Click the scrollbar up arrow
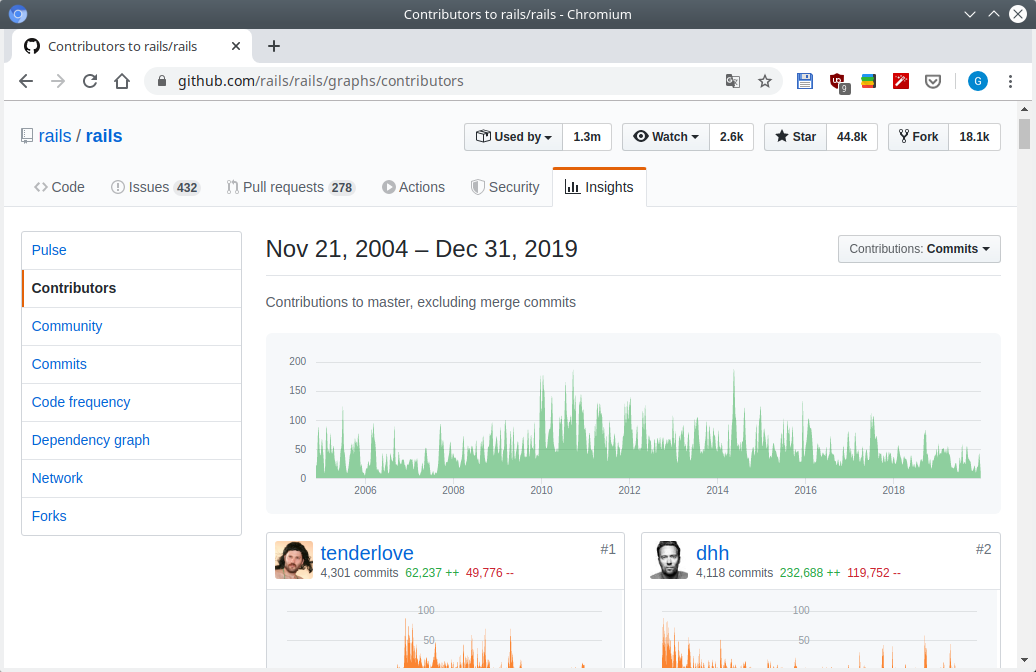The height and width of the screenshot is (672, 1036). 1024,109
